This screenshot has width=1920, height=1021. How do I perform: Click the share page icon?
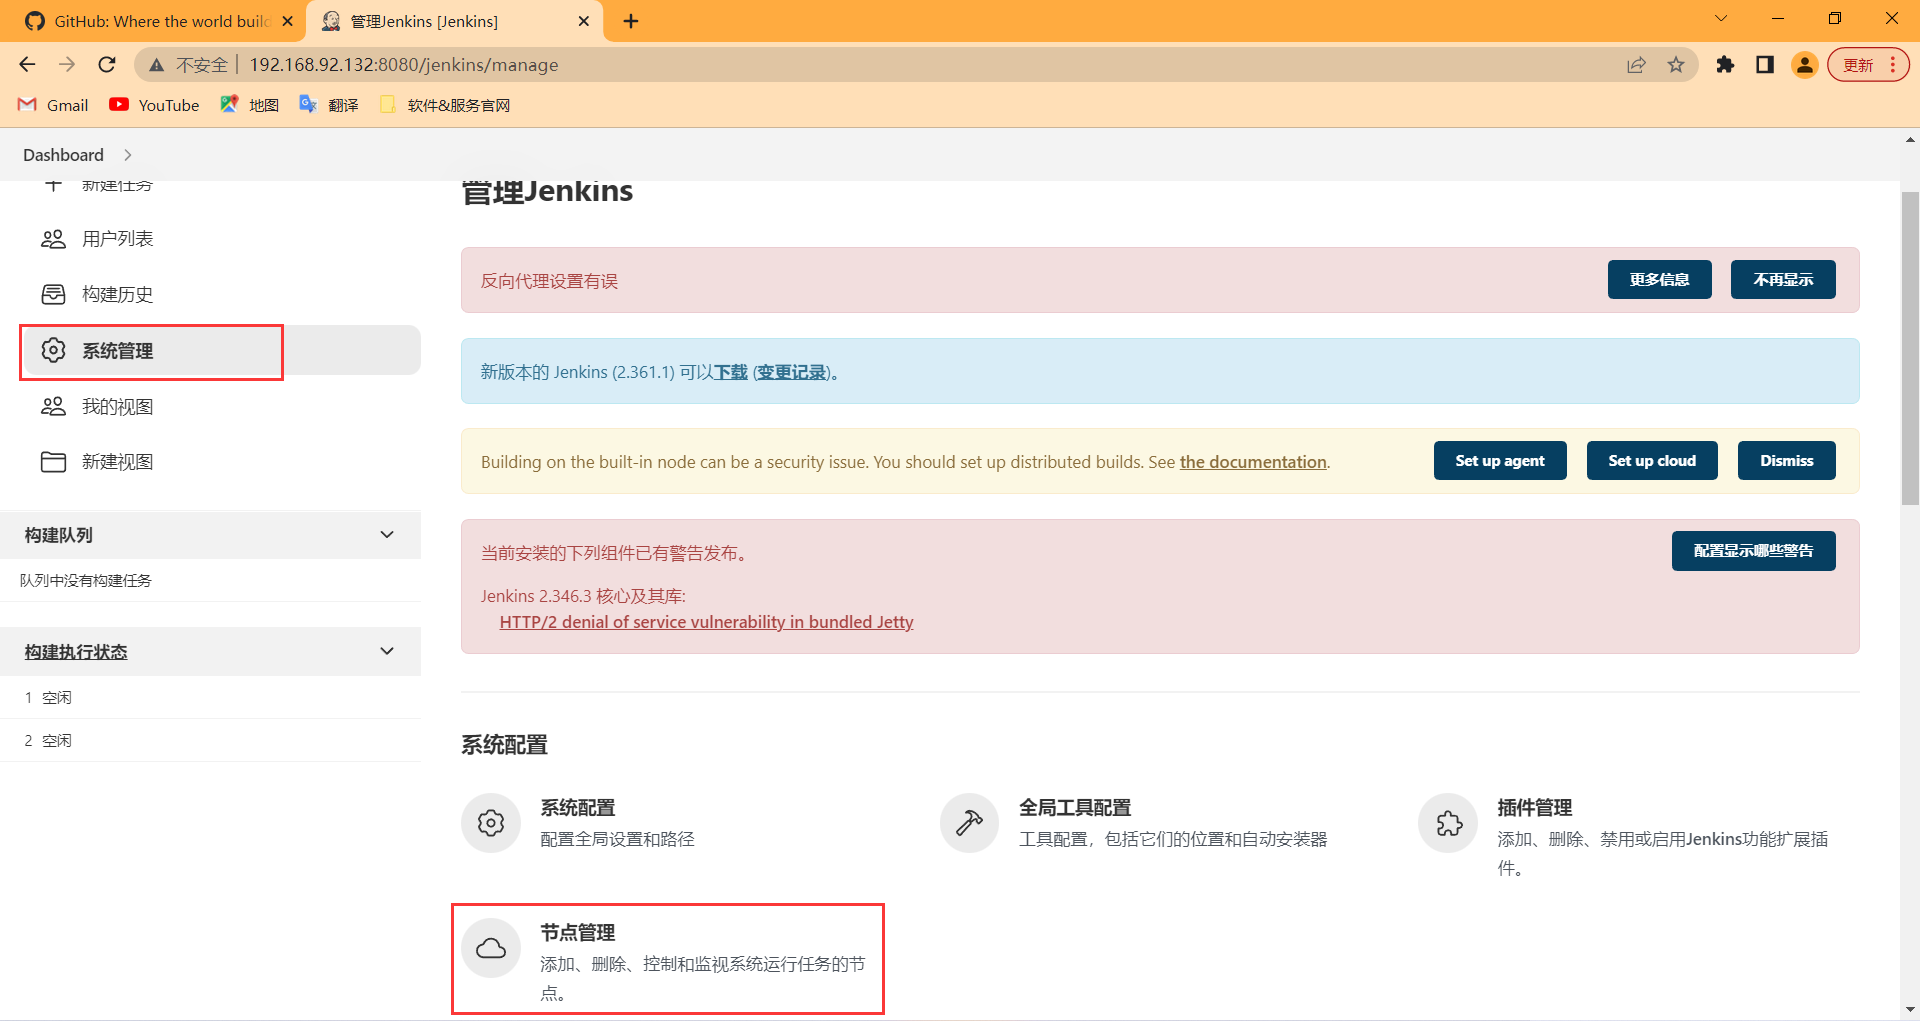tap(1636, 65)
